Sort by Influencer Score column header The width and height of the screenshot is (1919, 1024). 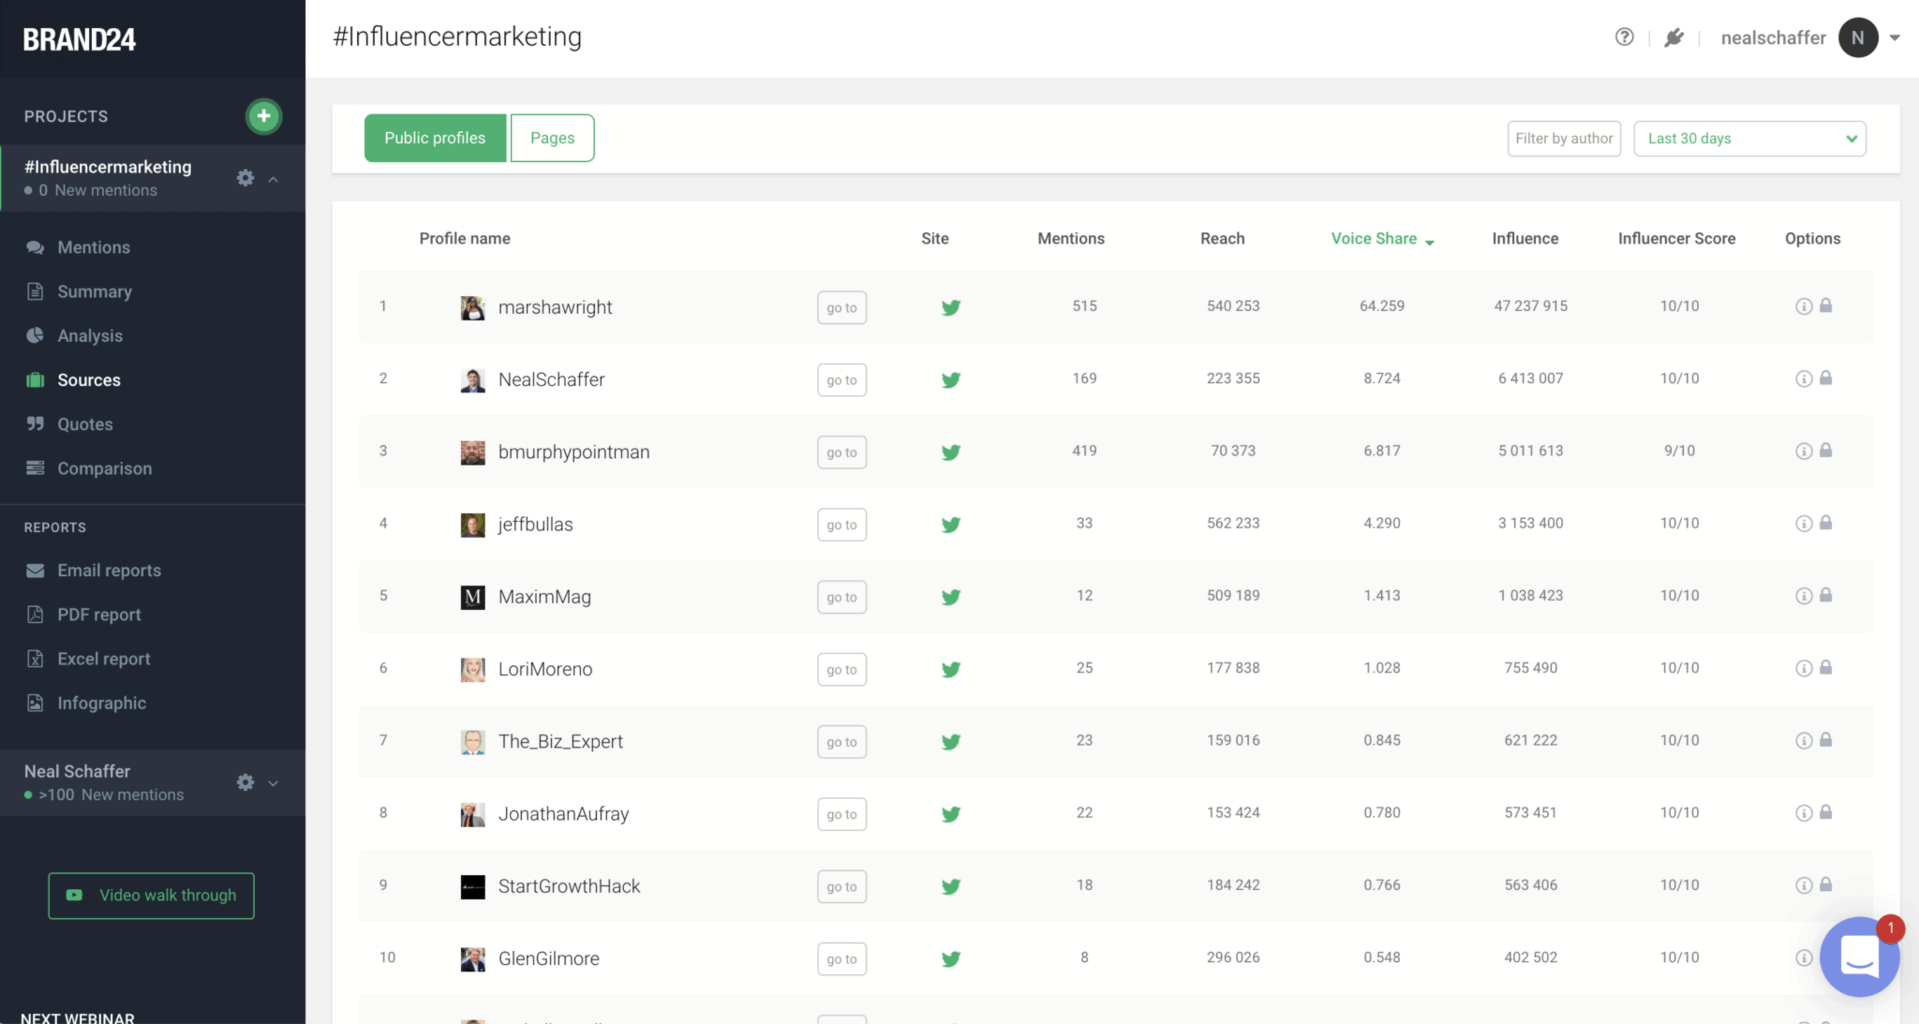(x=1677, y=239)
